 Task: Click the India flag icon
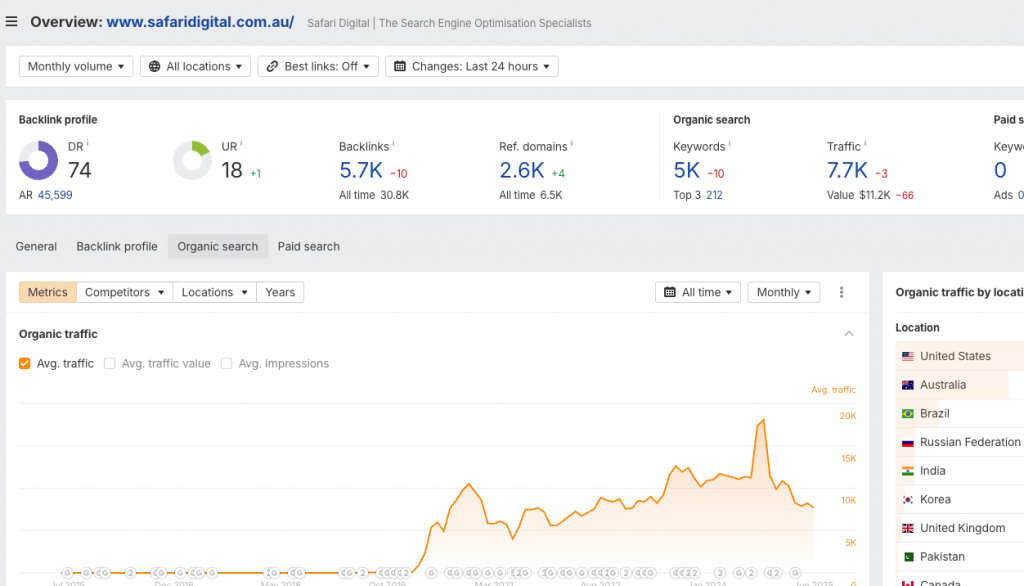(908, 471)
